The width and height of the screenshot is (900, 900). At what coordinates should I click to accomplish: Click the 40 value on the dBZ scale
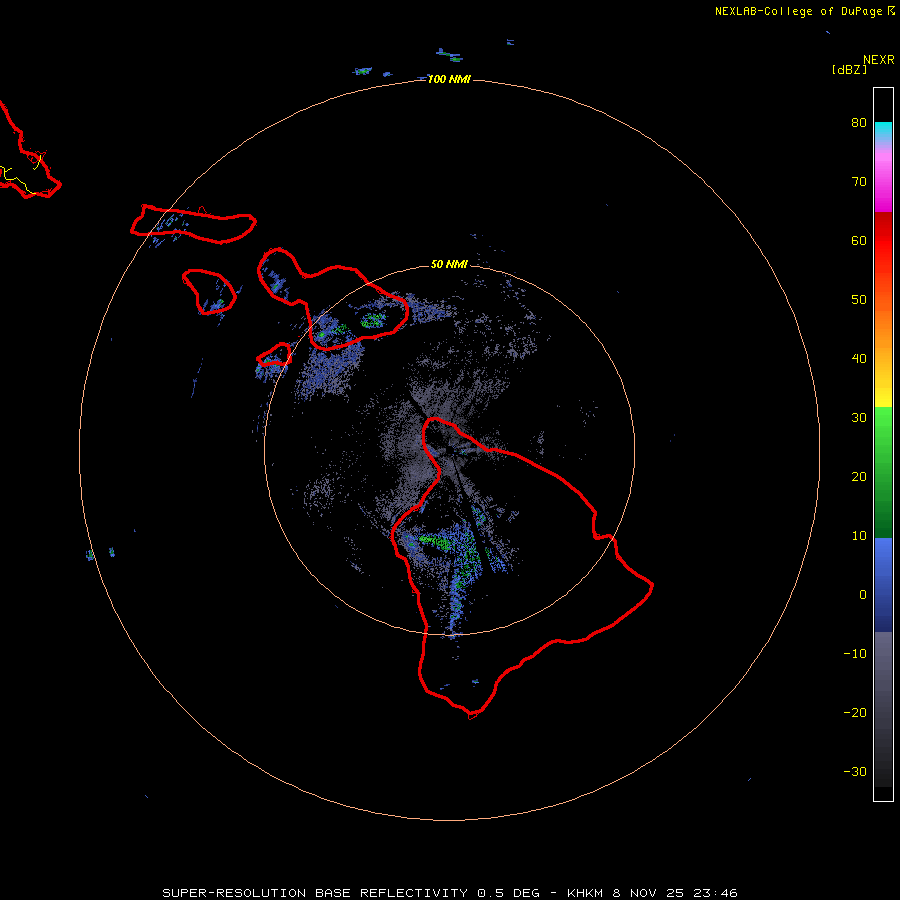click(859, 359)
